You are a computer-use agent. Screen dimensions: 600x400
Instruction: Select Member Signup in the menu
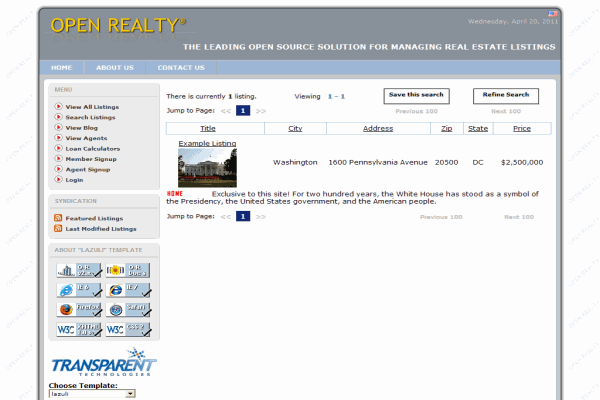(x=91, y=159)
